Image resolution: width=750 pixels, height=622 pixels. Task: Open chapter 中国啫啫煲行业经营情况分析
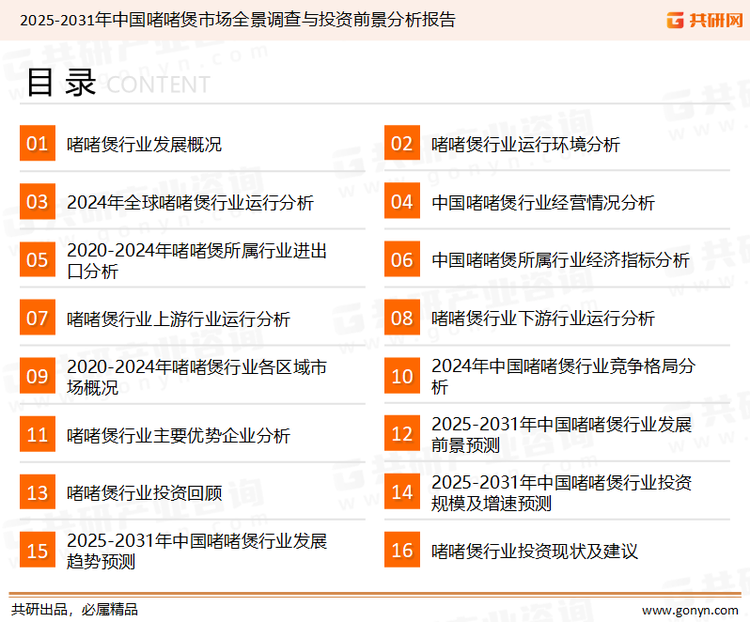542,202
